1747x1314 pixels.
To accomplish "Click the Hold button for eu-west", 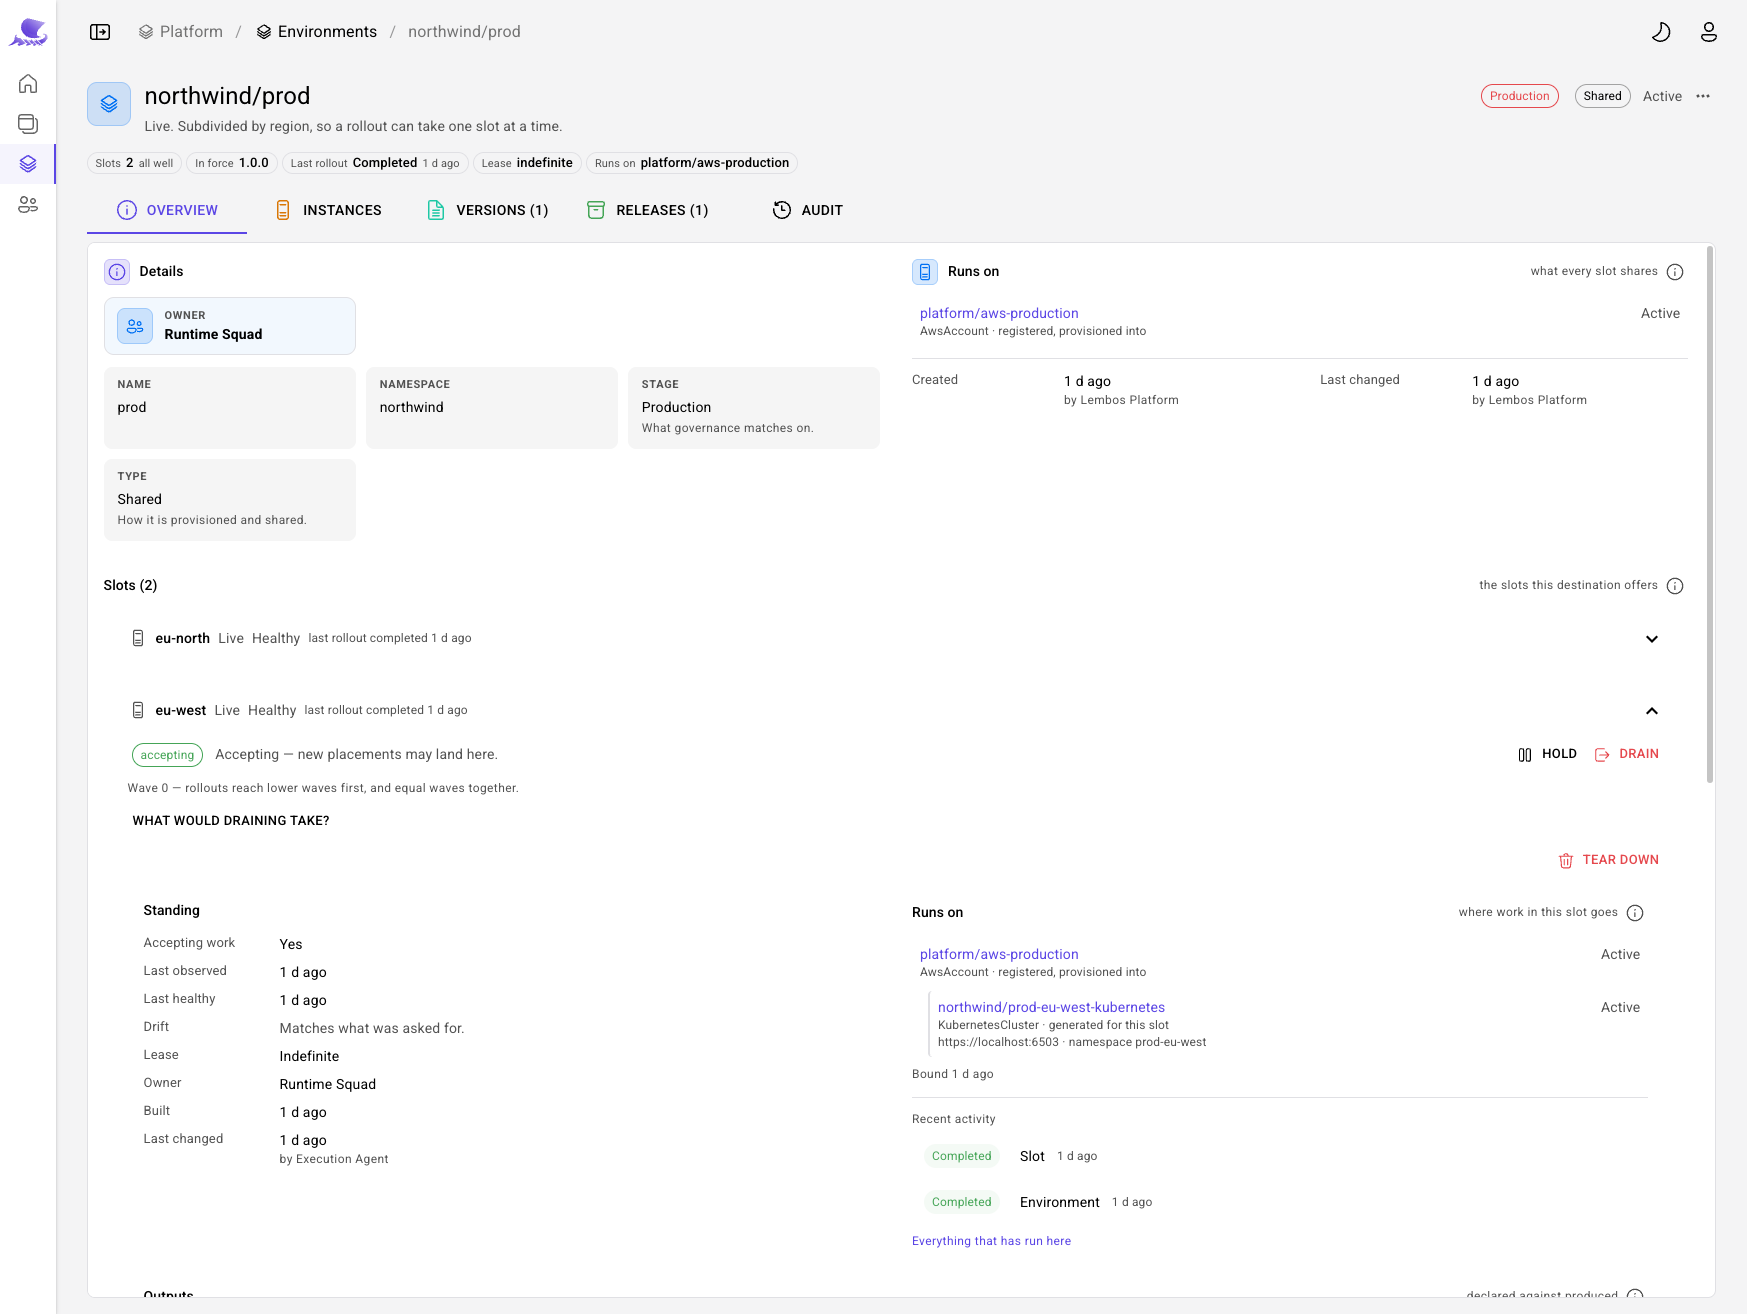I will point(1546,754).
